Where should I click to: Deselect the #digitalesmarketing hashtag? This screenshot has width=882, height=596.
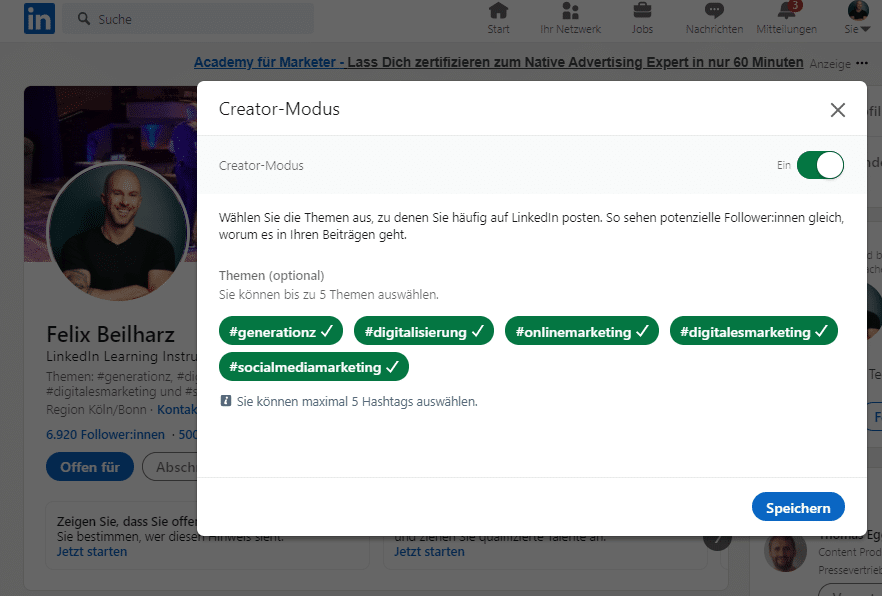[754, 331]
